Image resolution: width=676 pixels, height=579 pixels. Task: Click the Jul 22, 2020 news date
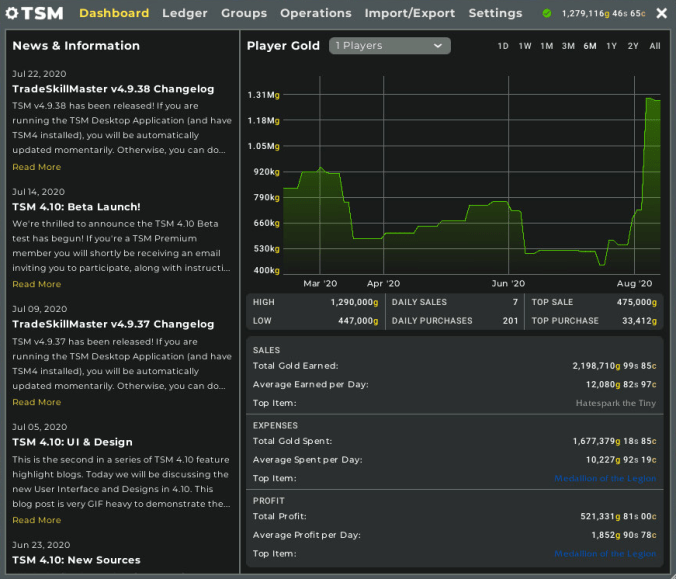(39, 74)
